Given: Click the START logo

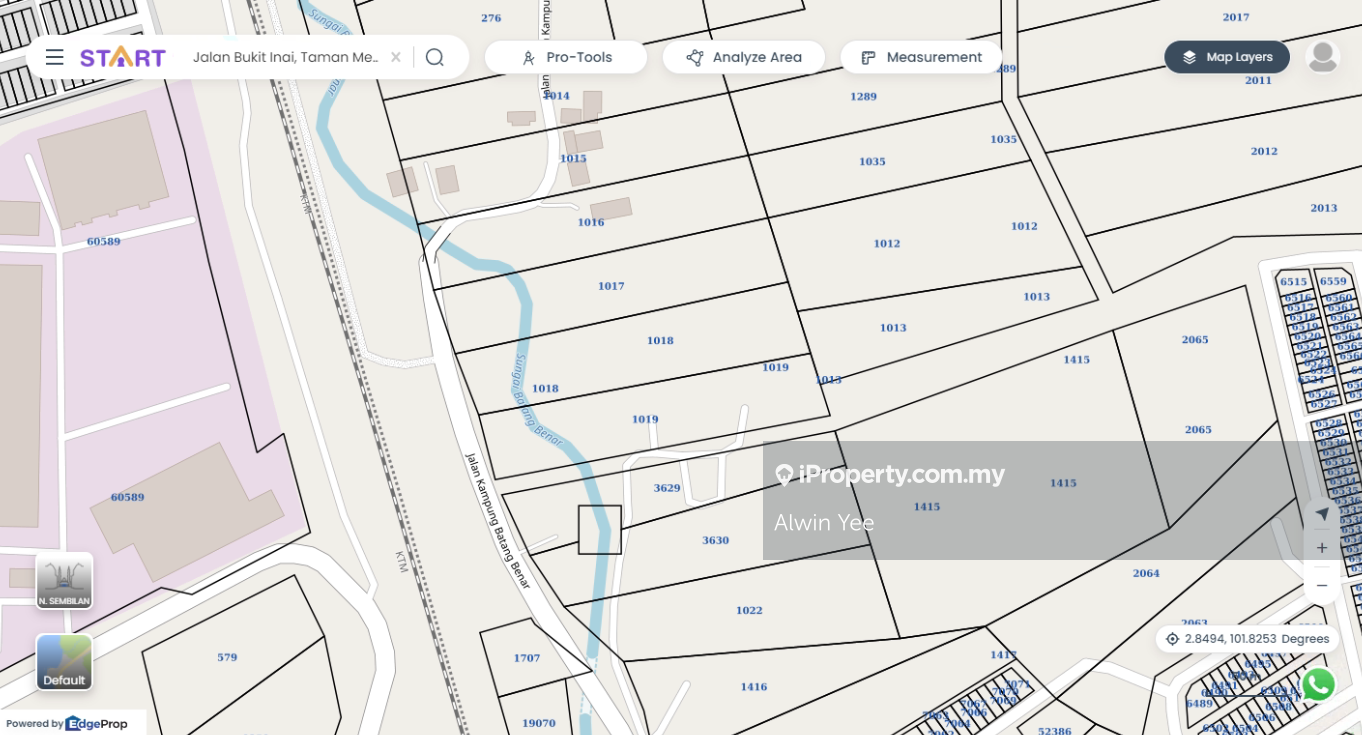Looking at the screenshot, I should (123, 57).
